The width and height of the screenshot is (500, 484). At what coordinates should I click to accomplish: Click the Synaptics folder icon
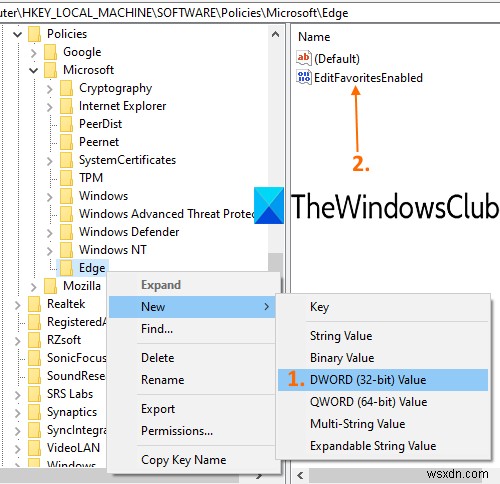pos(34,412)
